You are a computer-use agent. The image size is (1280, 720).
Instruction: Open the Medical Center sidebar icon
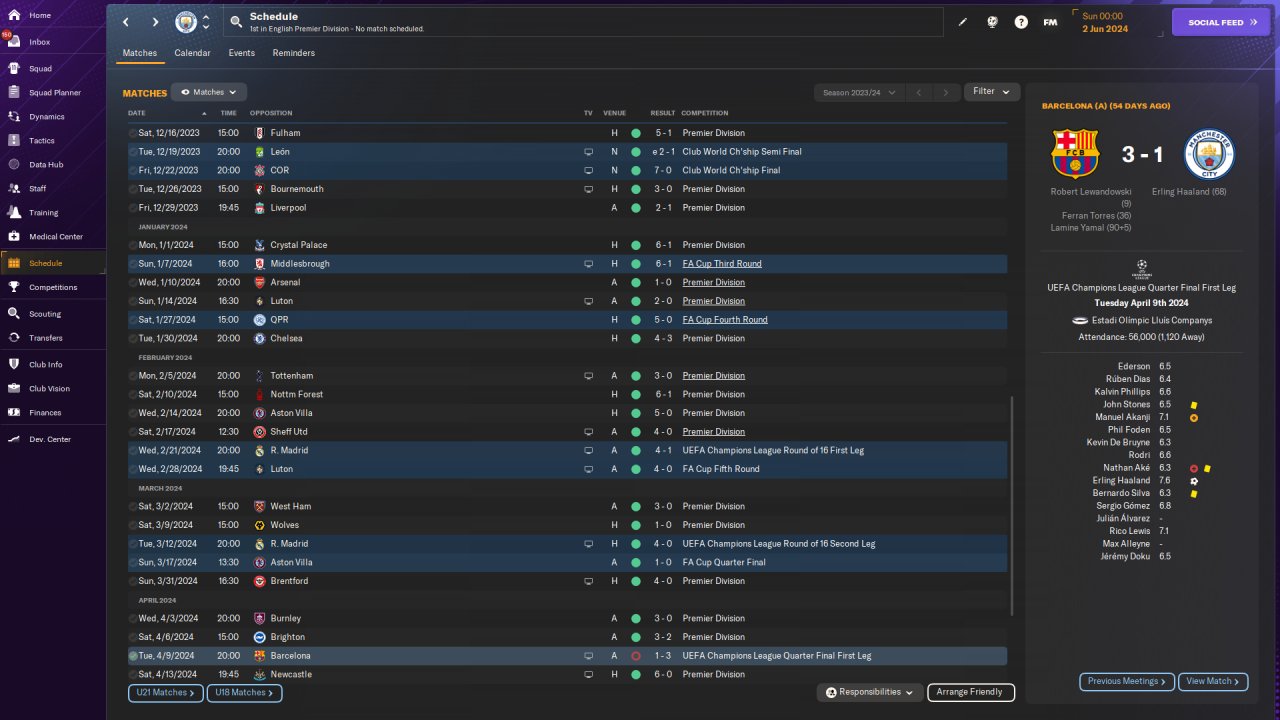pyautogui.click(x=14, y=237)
